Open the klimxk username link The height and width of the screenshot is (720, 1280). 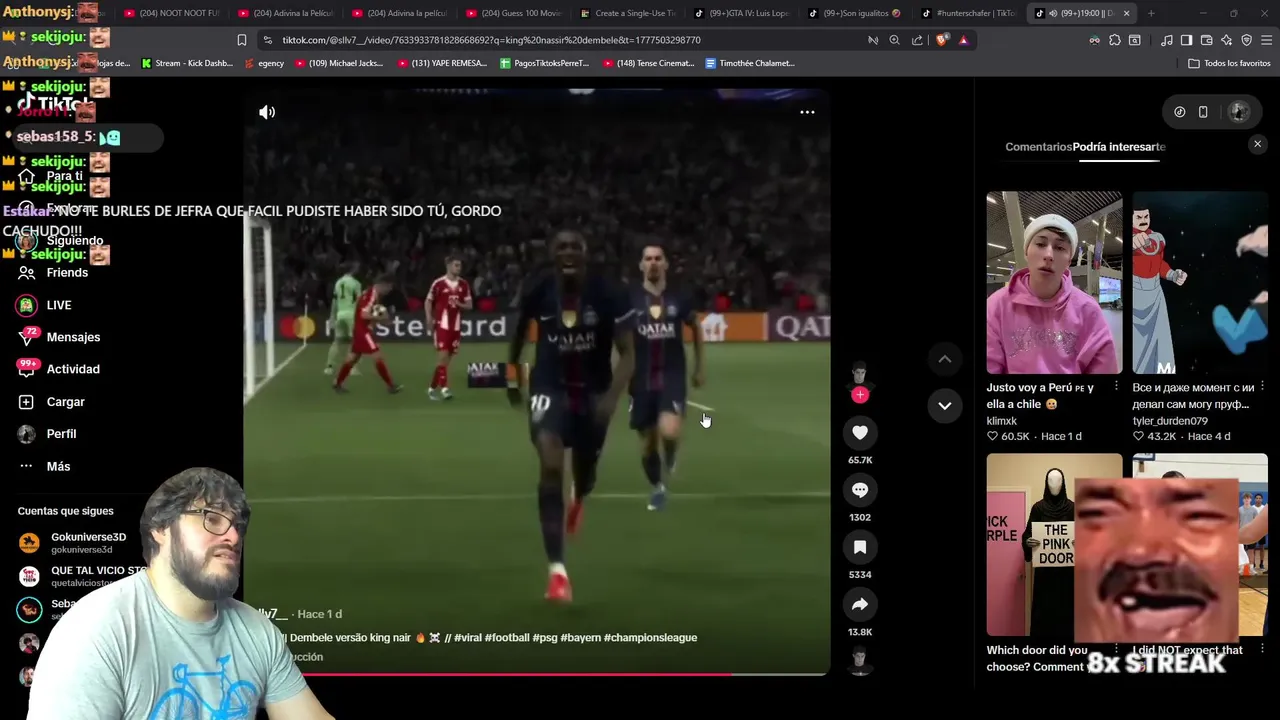(x=1002, y=421)
